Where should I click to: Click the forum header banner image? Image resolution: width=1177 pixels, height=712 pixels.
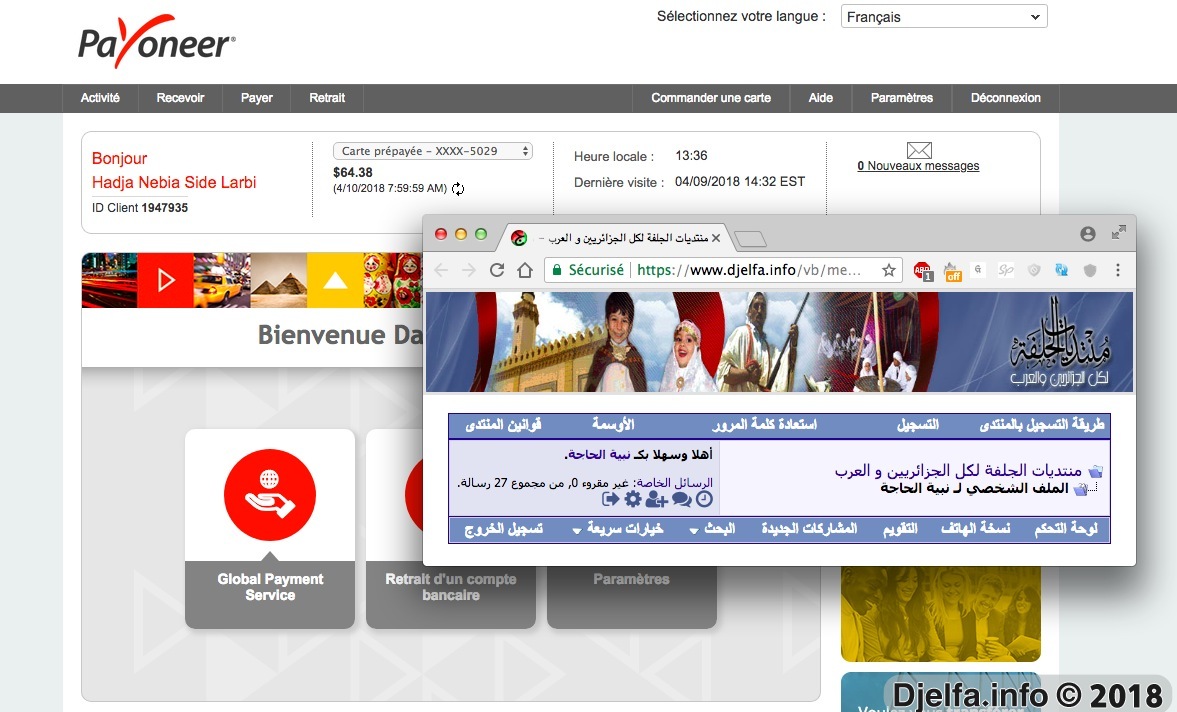coord(779,342)
